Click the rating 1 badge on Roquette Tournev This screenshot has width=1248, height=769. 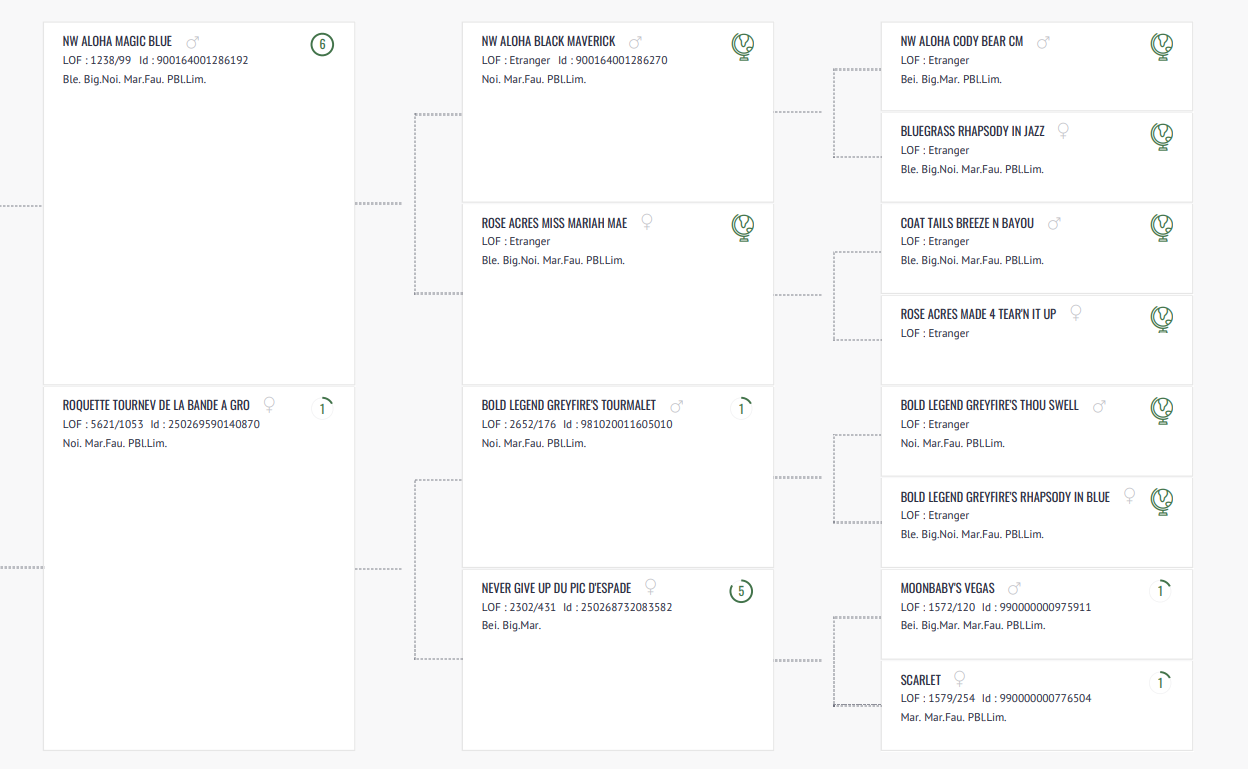tap(322, 408)
